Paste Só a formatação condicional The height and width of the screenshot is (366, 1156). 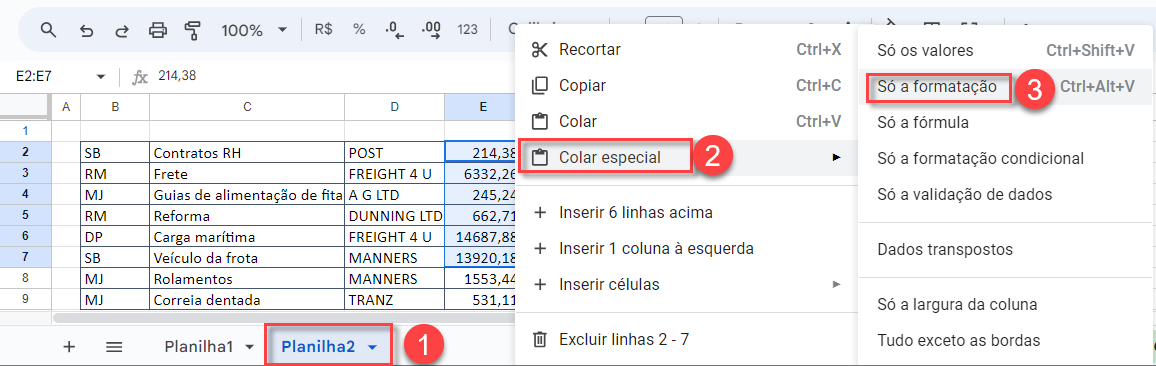[1006, 158]
